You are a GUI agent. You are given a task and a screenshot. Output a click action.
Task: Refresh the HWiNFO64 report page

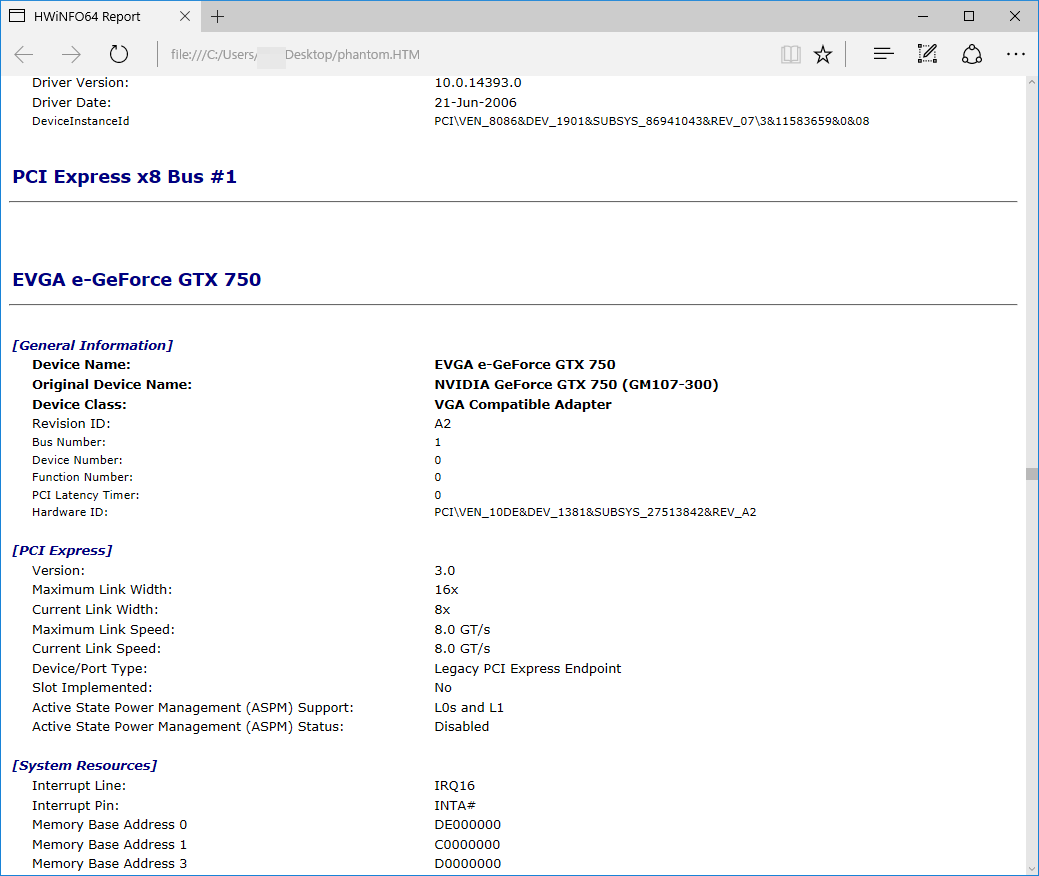pos(119,54)
